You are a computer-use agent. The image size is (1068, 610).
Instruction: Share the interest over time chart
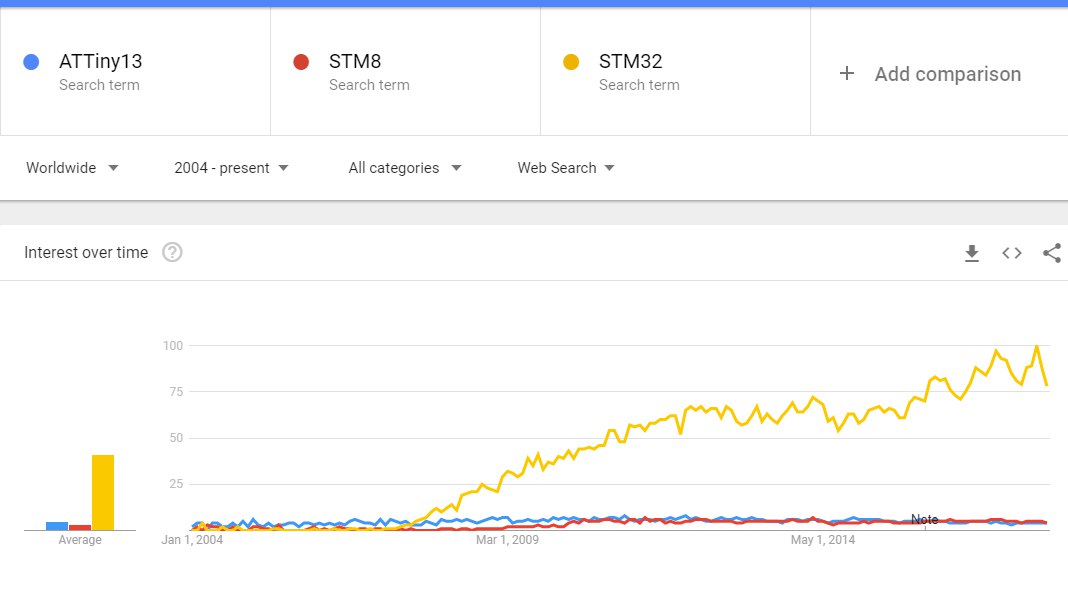pos(1052,253)
